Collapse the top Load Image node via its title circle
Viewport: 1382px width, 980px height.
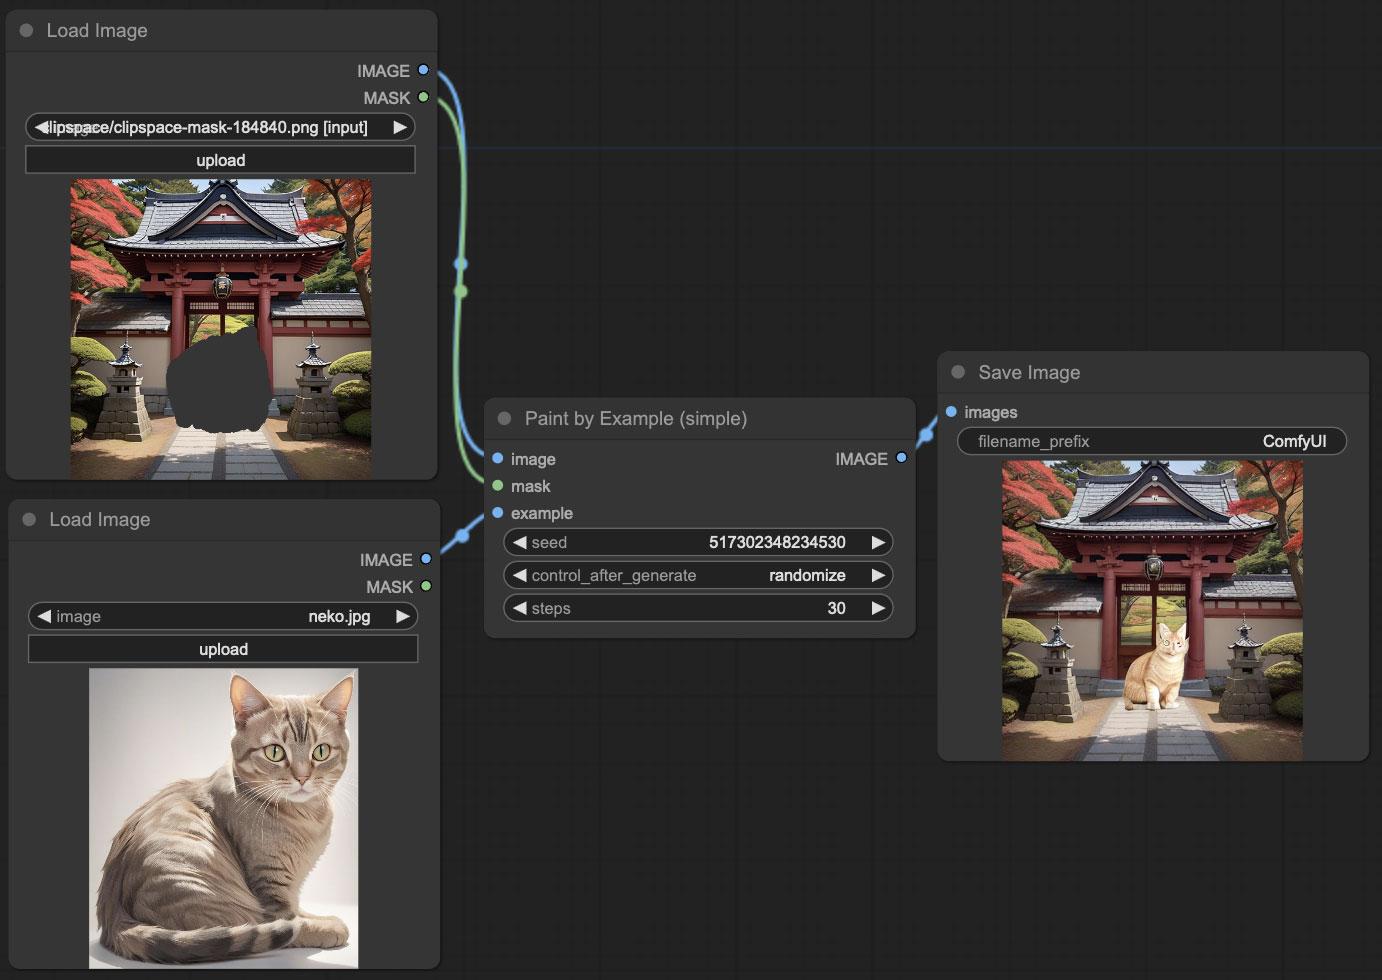click(25, 30)
